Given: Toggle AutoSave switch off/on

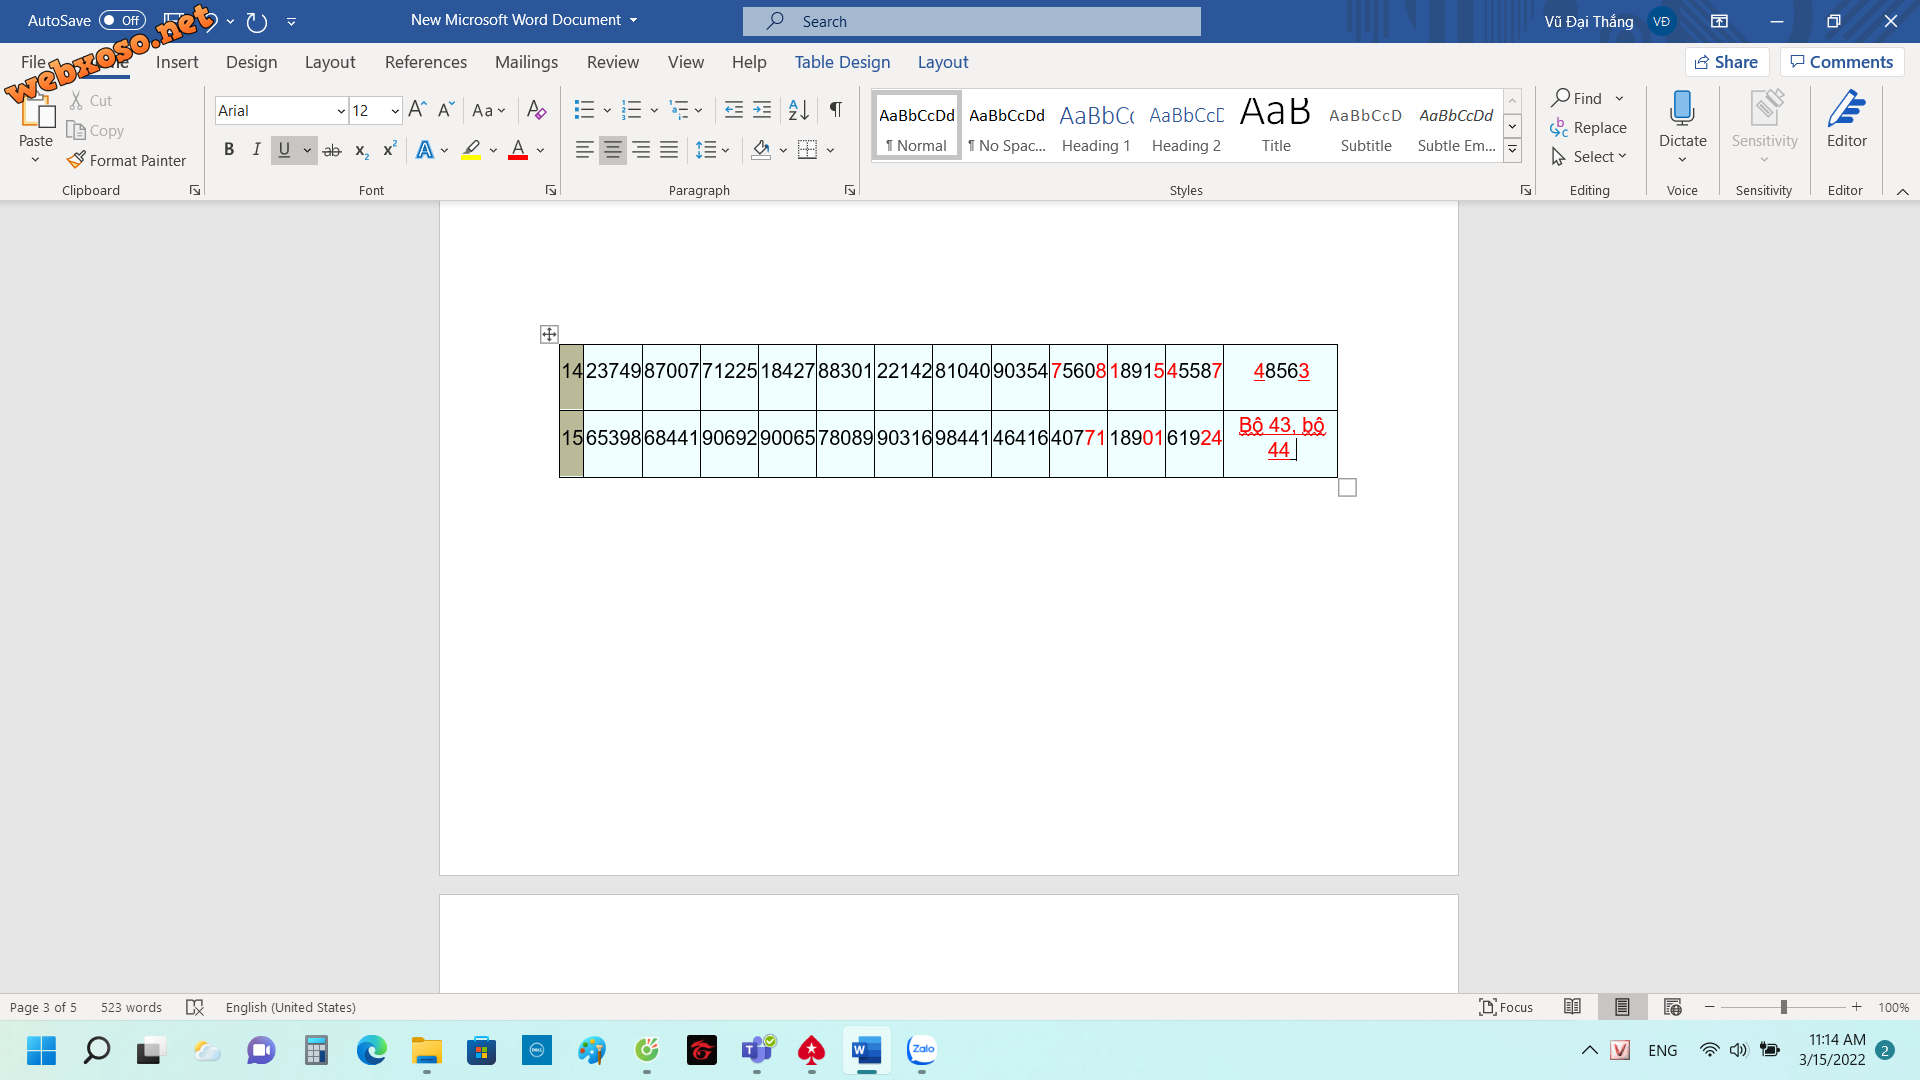Looking at the screenshot, I should point(122,20).
